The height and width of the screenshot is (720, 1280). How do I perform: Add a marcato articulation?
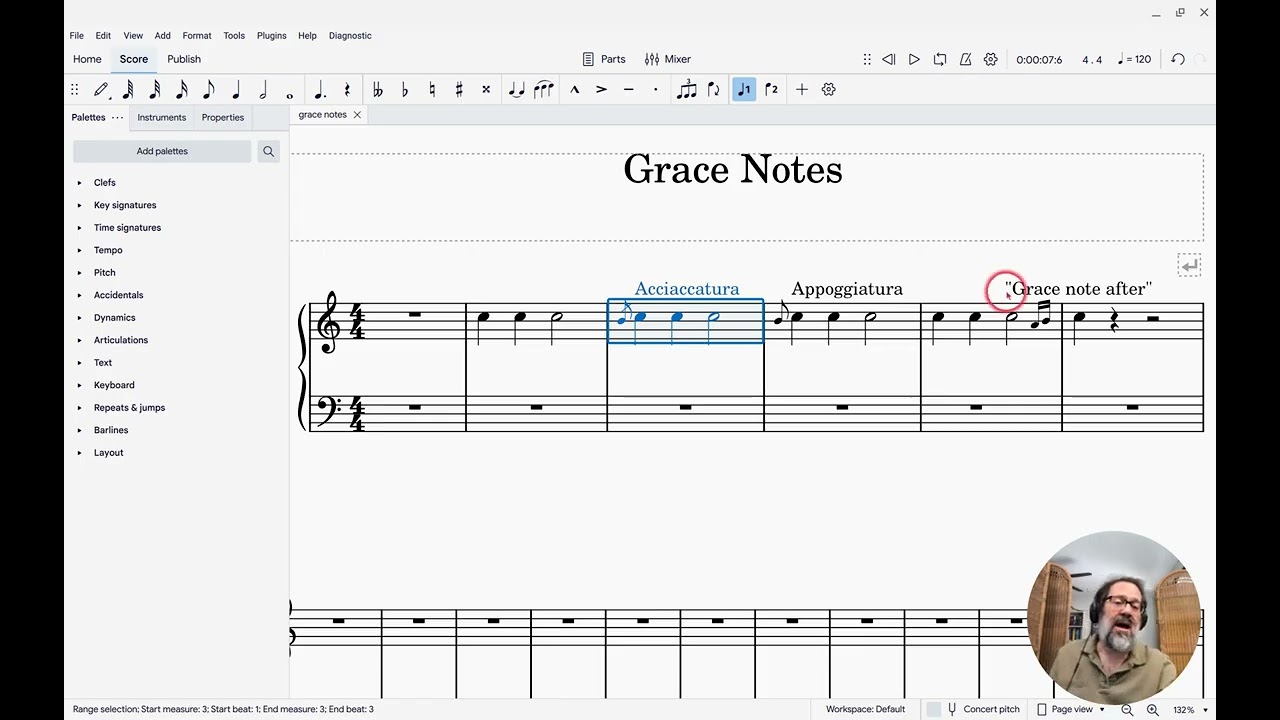574,90
